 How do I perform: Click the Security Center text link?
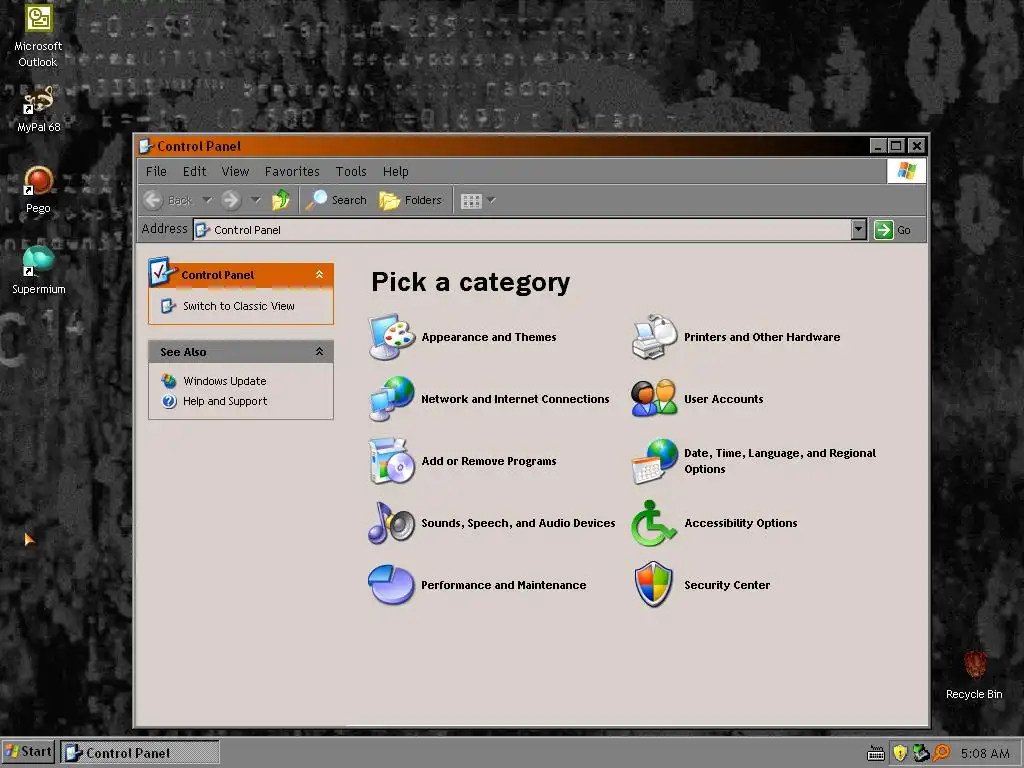(x=727, y=585)
